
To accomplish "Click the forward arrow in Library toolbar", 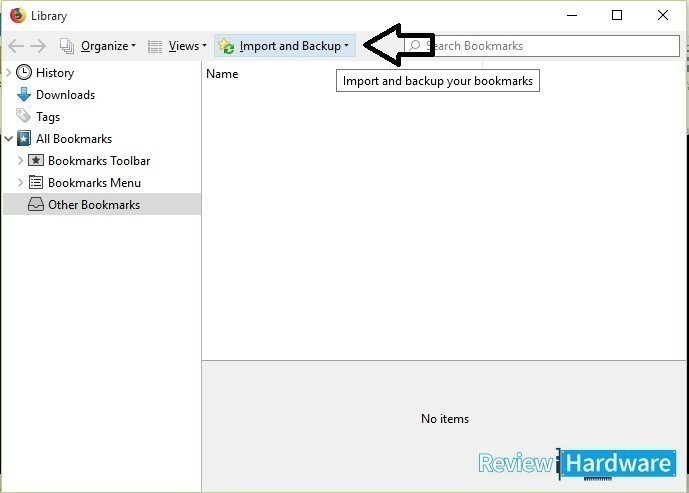I will pos(38,46).
